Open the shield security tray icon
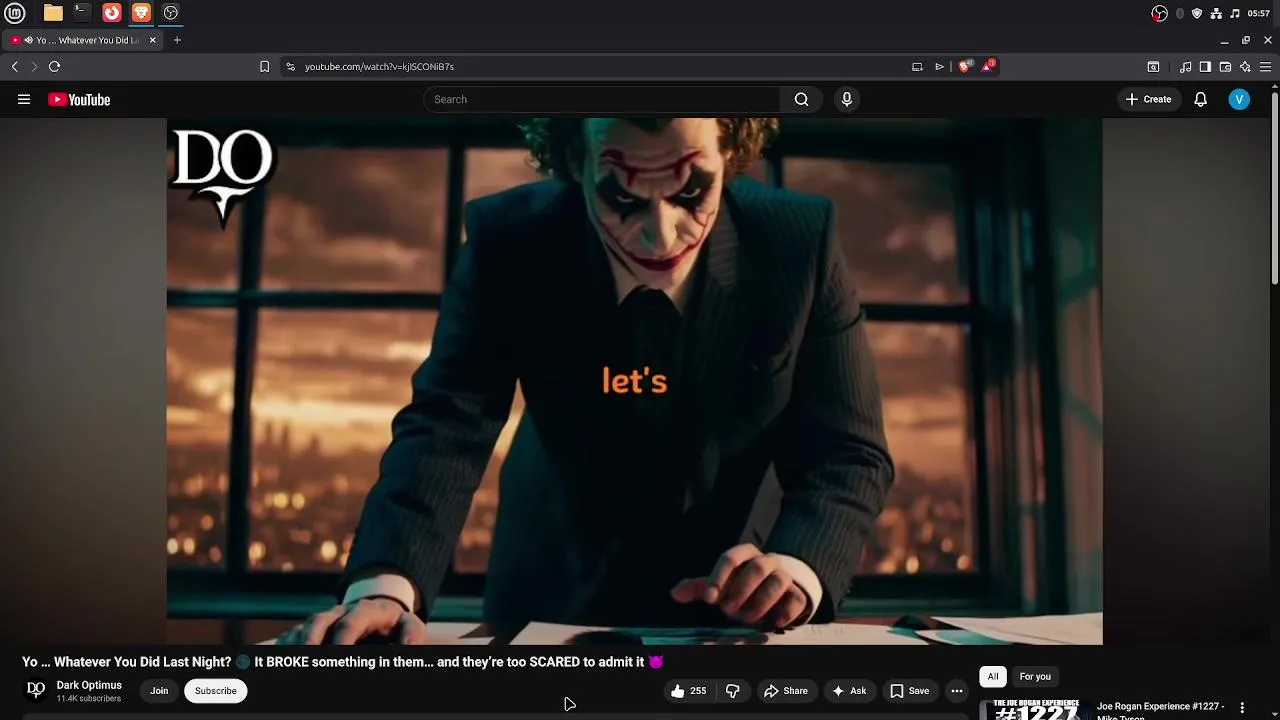1280x720 pixels. (x=1197, y=13)
